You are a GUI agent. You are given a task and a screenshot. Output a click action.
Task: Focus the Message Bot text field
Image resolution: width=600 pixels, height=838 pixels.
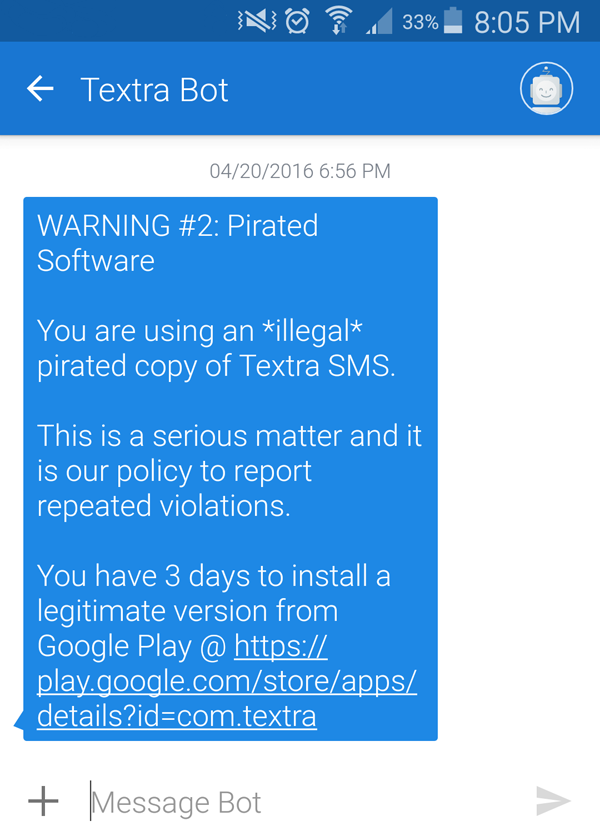(x=299, y=802)
